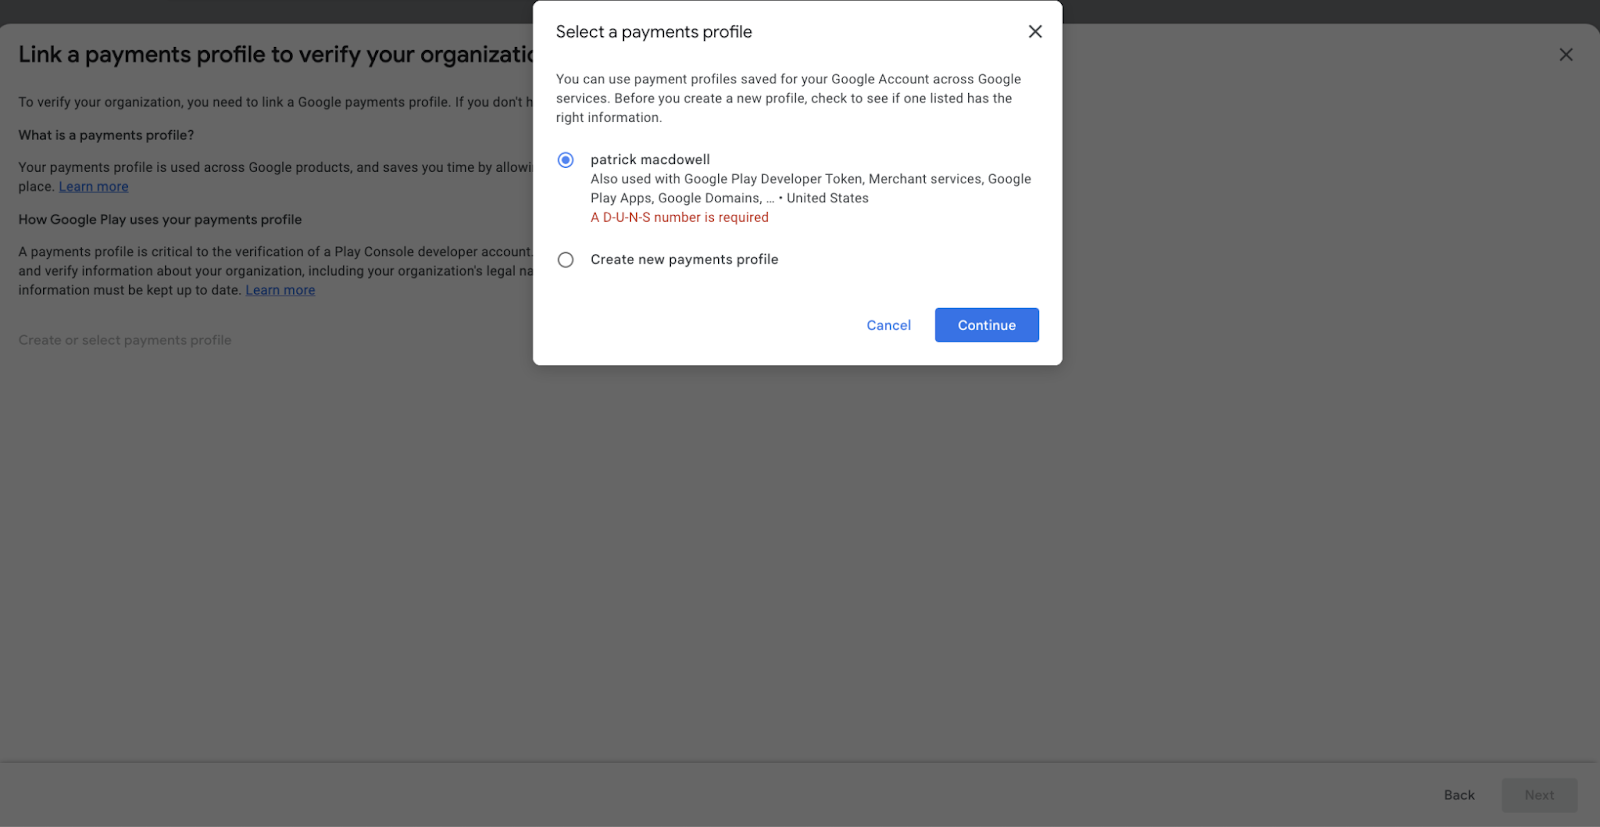Click the red D-U-N-S number is required message
Screen dimensions: 1600x827
point(680,217)
